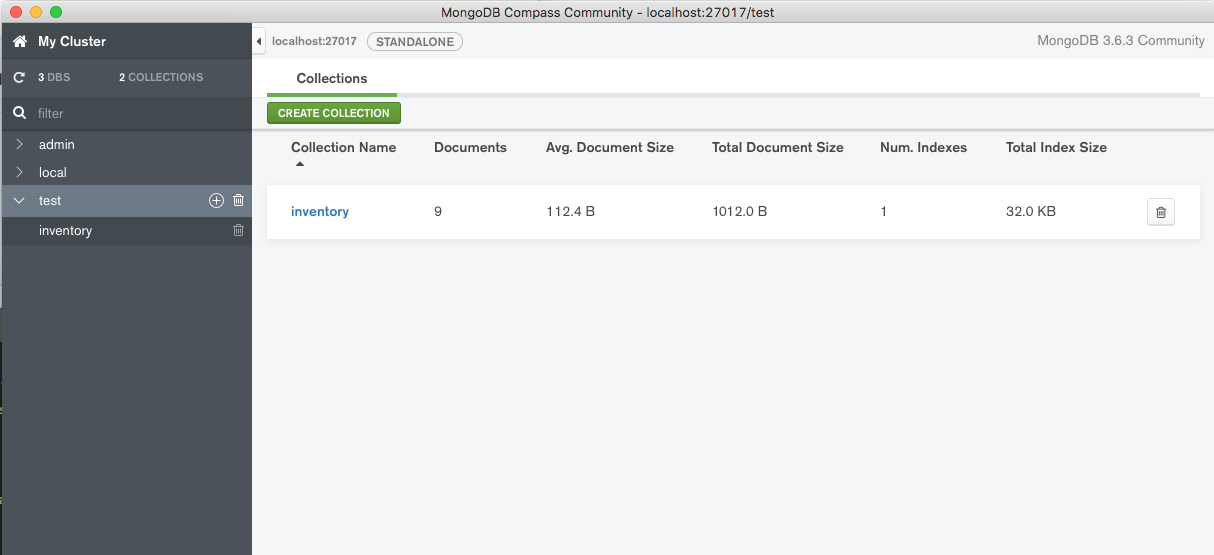Click the MongoDB 3.6.3 Community version text
This screenshot has height=555, width=1214.
click(x=1121, y=41)
